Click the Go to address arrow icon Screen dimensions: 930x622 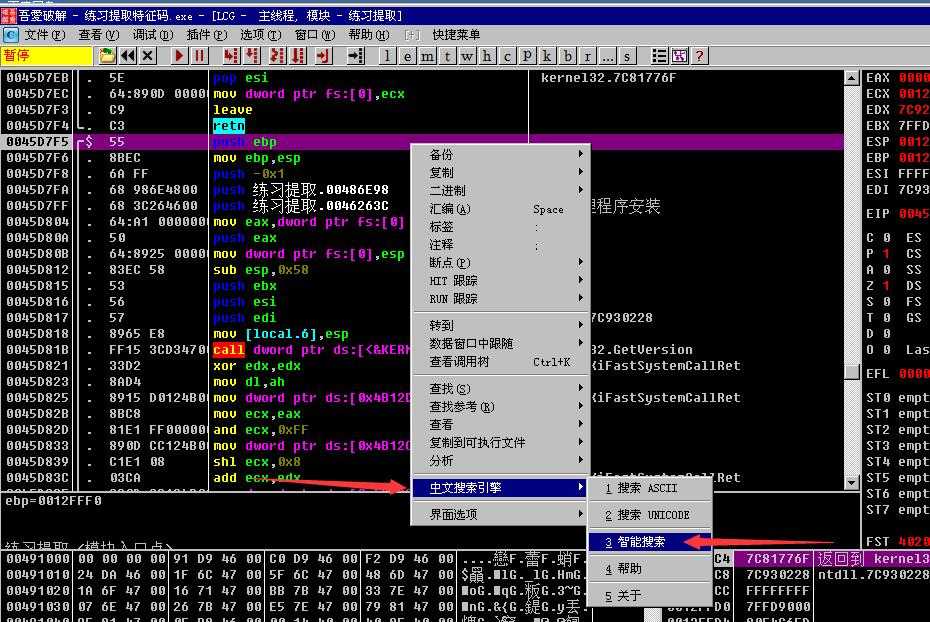coord(355,56)
